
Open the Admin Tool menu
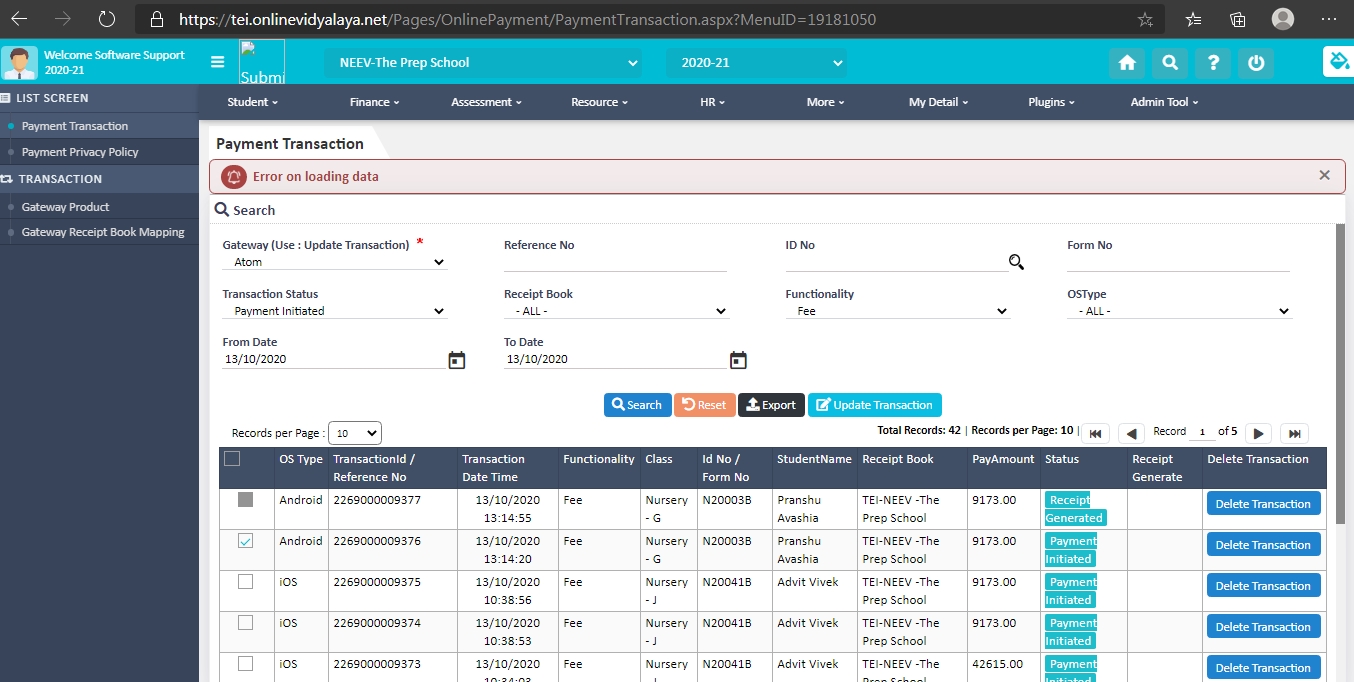coord(1164,102)
